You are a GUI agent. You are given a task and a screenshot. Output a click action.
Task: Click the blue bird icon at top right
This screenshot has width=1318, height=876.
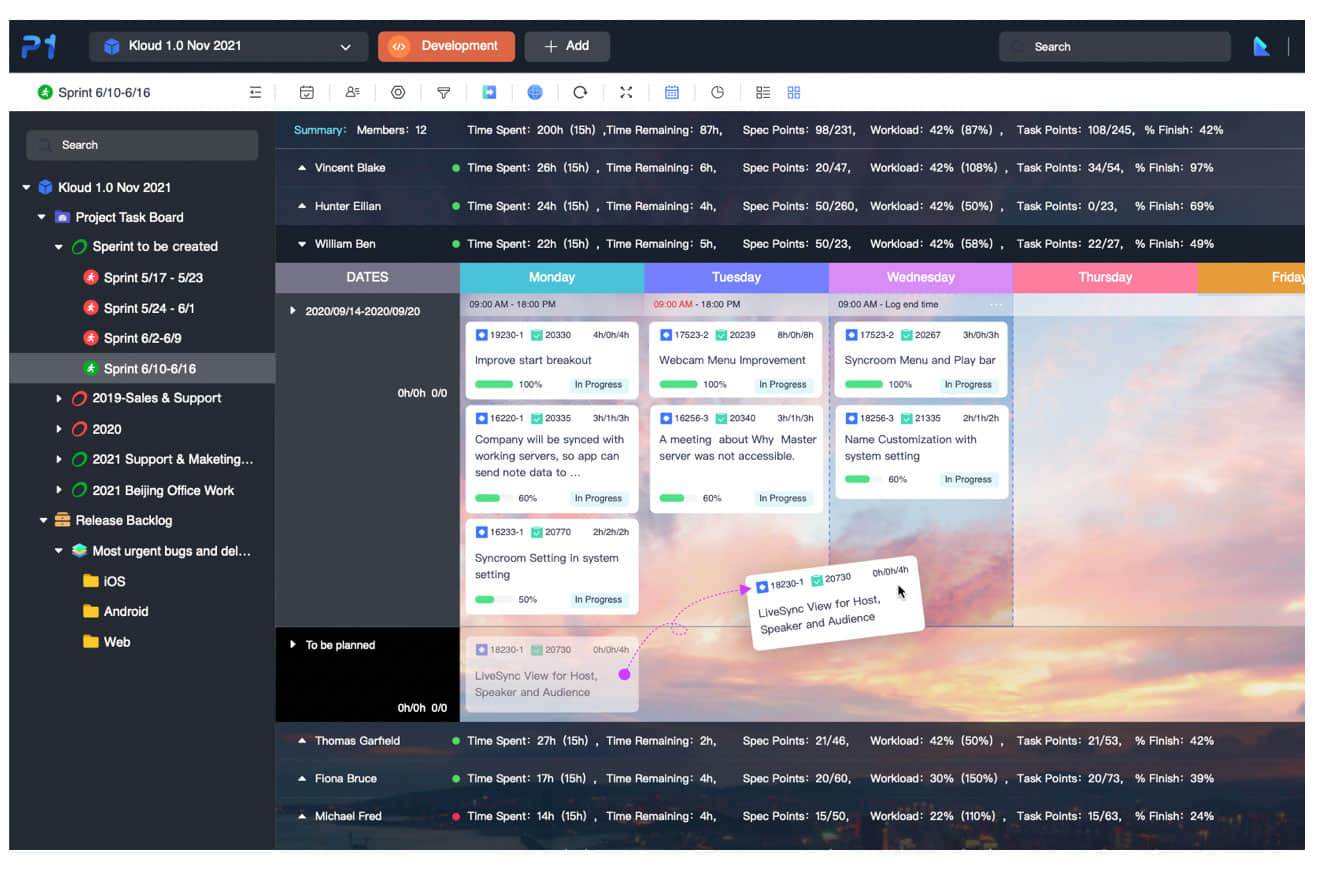1262,46
